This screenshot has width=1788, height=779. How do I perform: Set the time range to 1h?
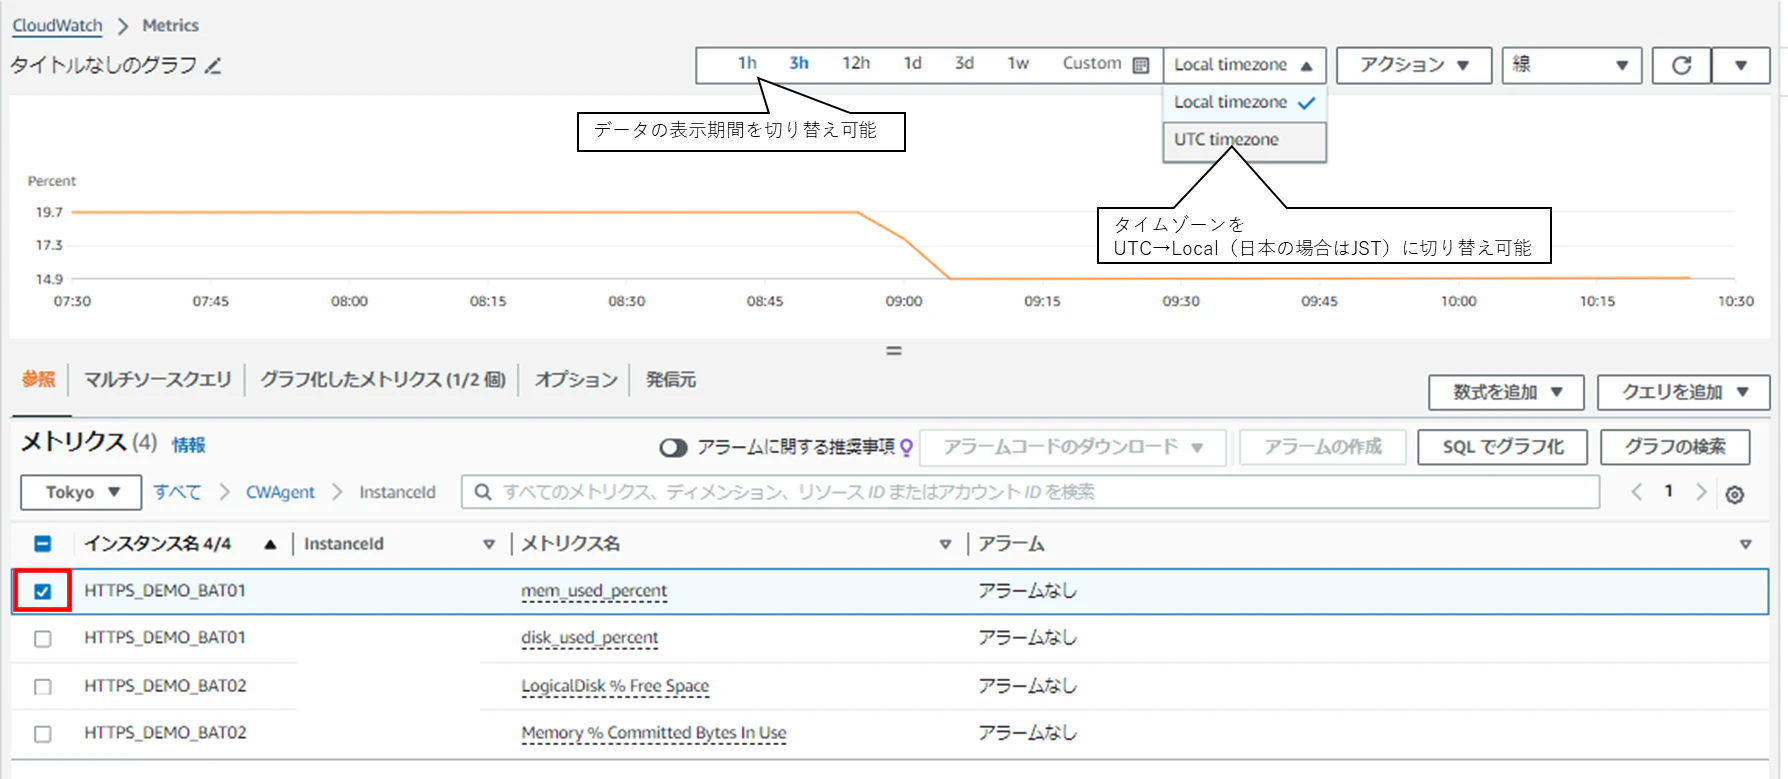pos(747,63)
